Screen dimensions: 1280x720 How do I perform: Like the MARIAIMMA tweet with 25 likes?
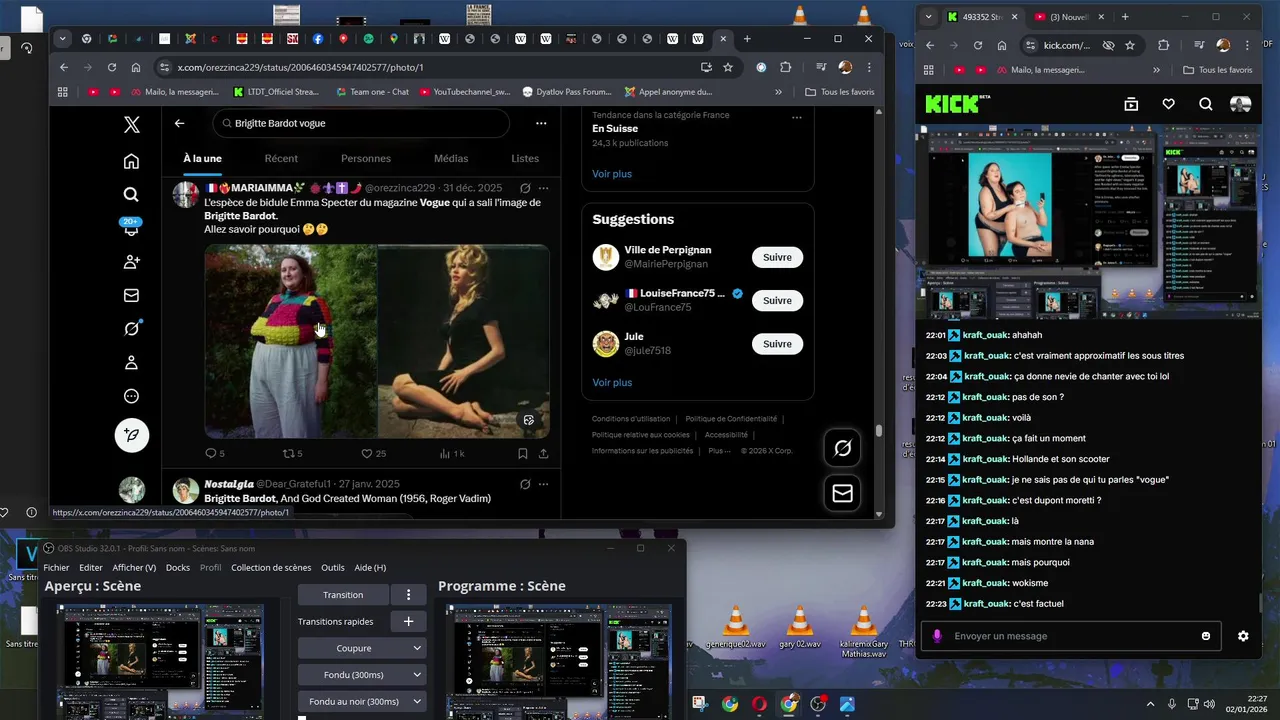pyautogui.click(x=373, y=453)
